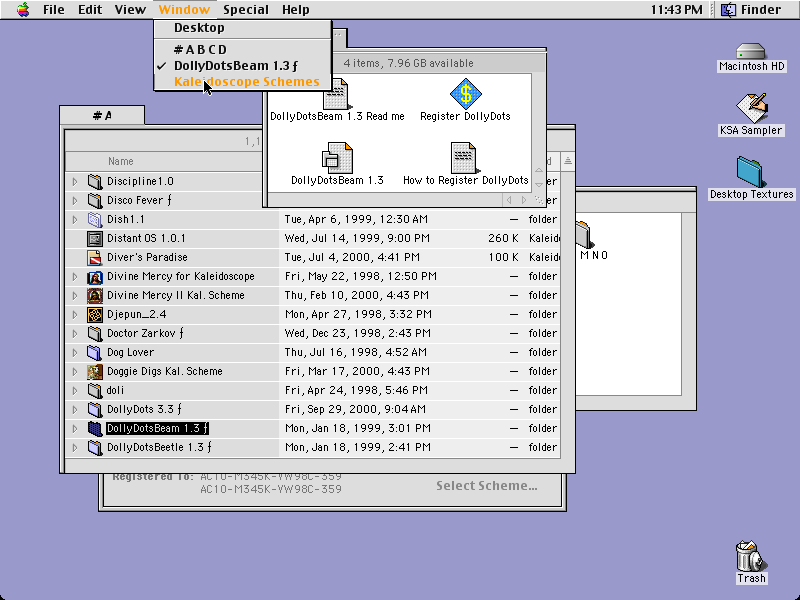800x600 pixels.
Task: Expand Divine Mercy for Kaleidoscope triangle
Action: point(74,277)
